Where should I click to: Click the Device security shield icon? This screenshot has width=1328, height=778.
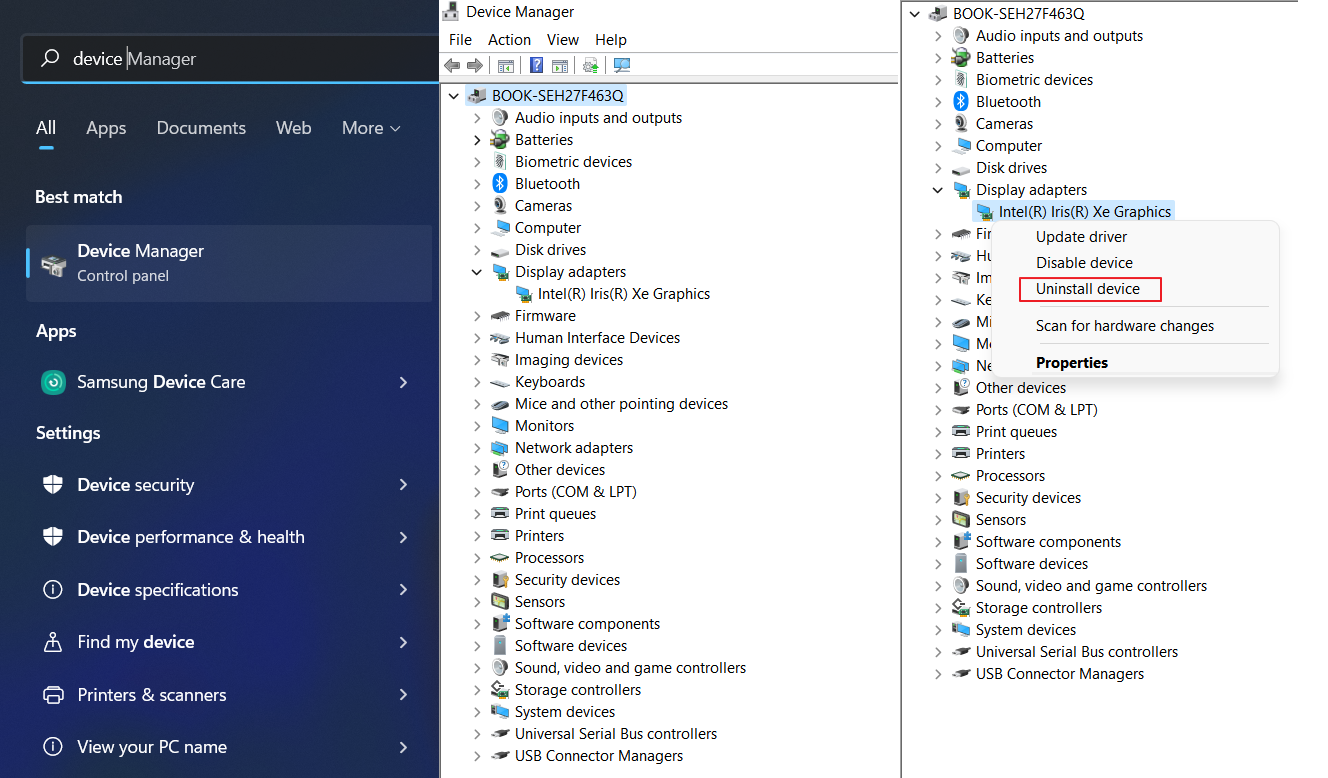[53, 485]
